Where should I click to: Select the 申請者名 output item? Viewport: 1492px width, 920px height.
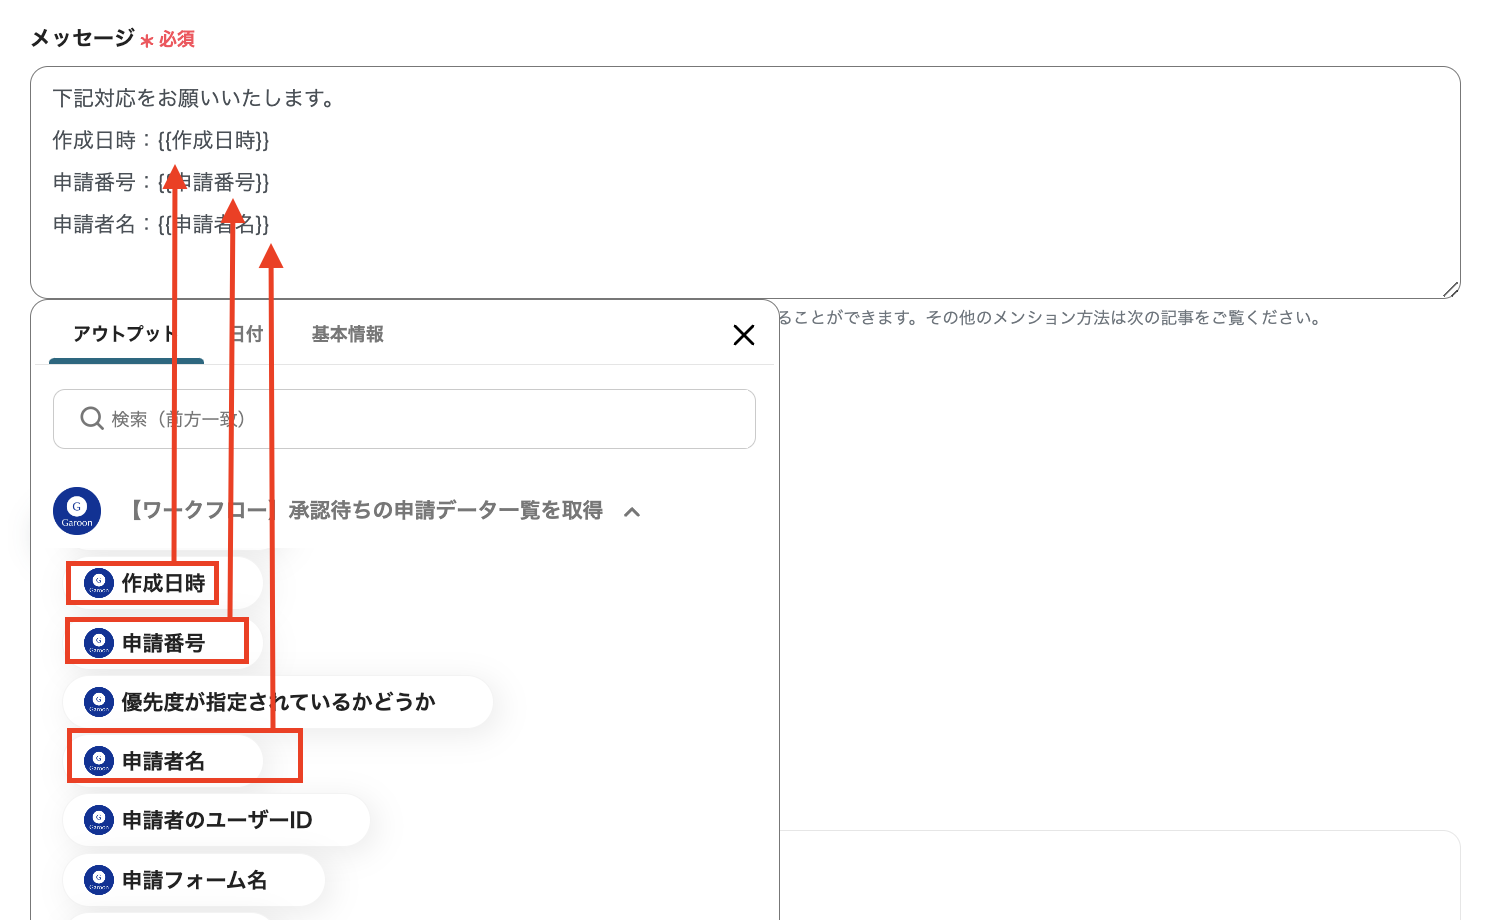click(165, 760)
